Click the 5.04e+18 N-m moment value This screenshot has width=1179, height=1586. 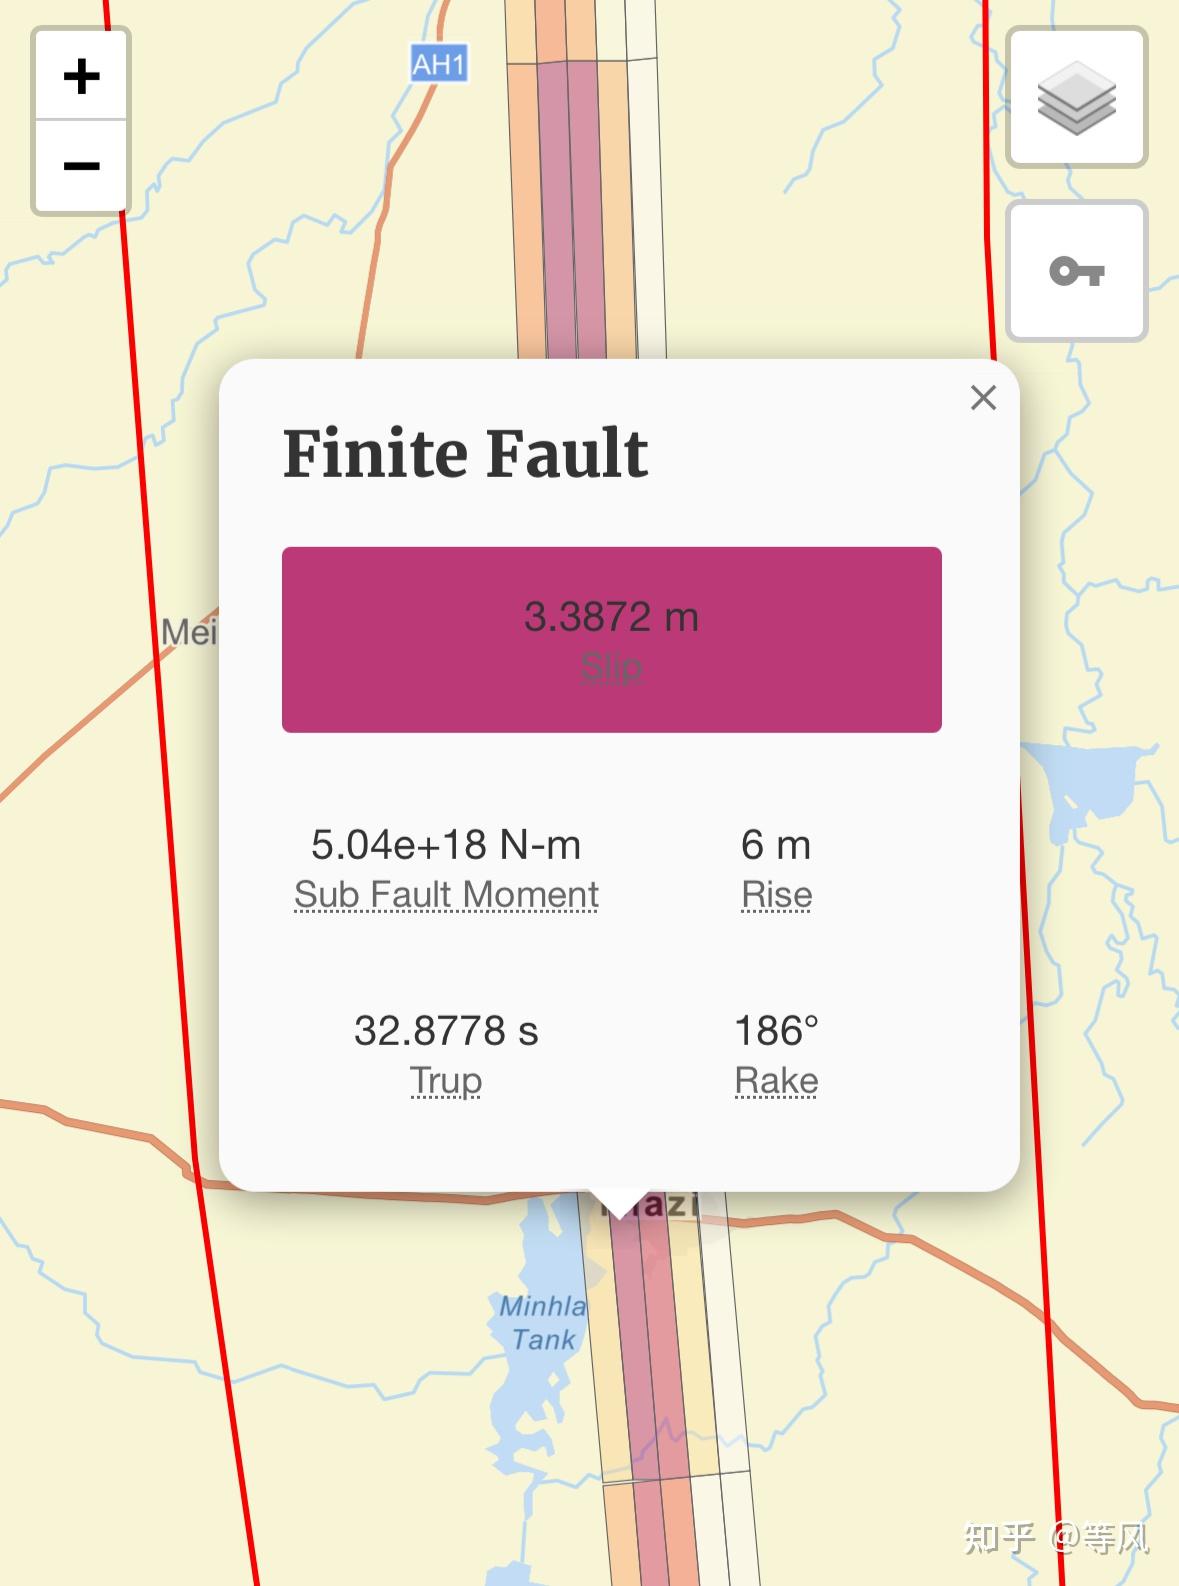(x=446, y=845)
